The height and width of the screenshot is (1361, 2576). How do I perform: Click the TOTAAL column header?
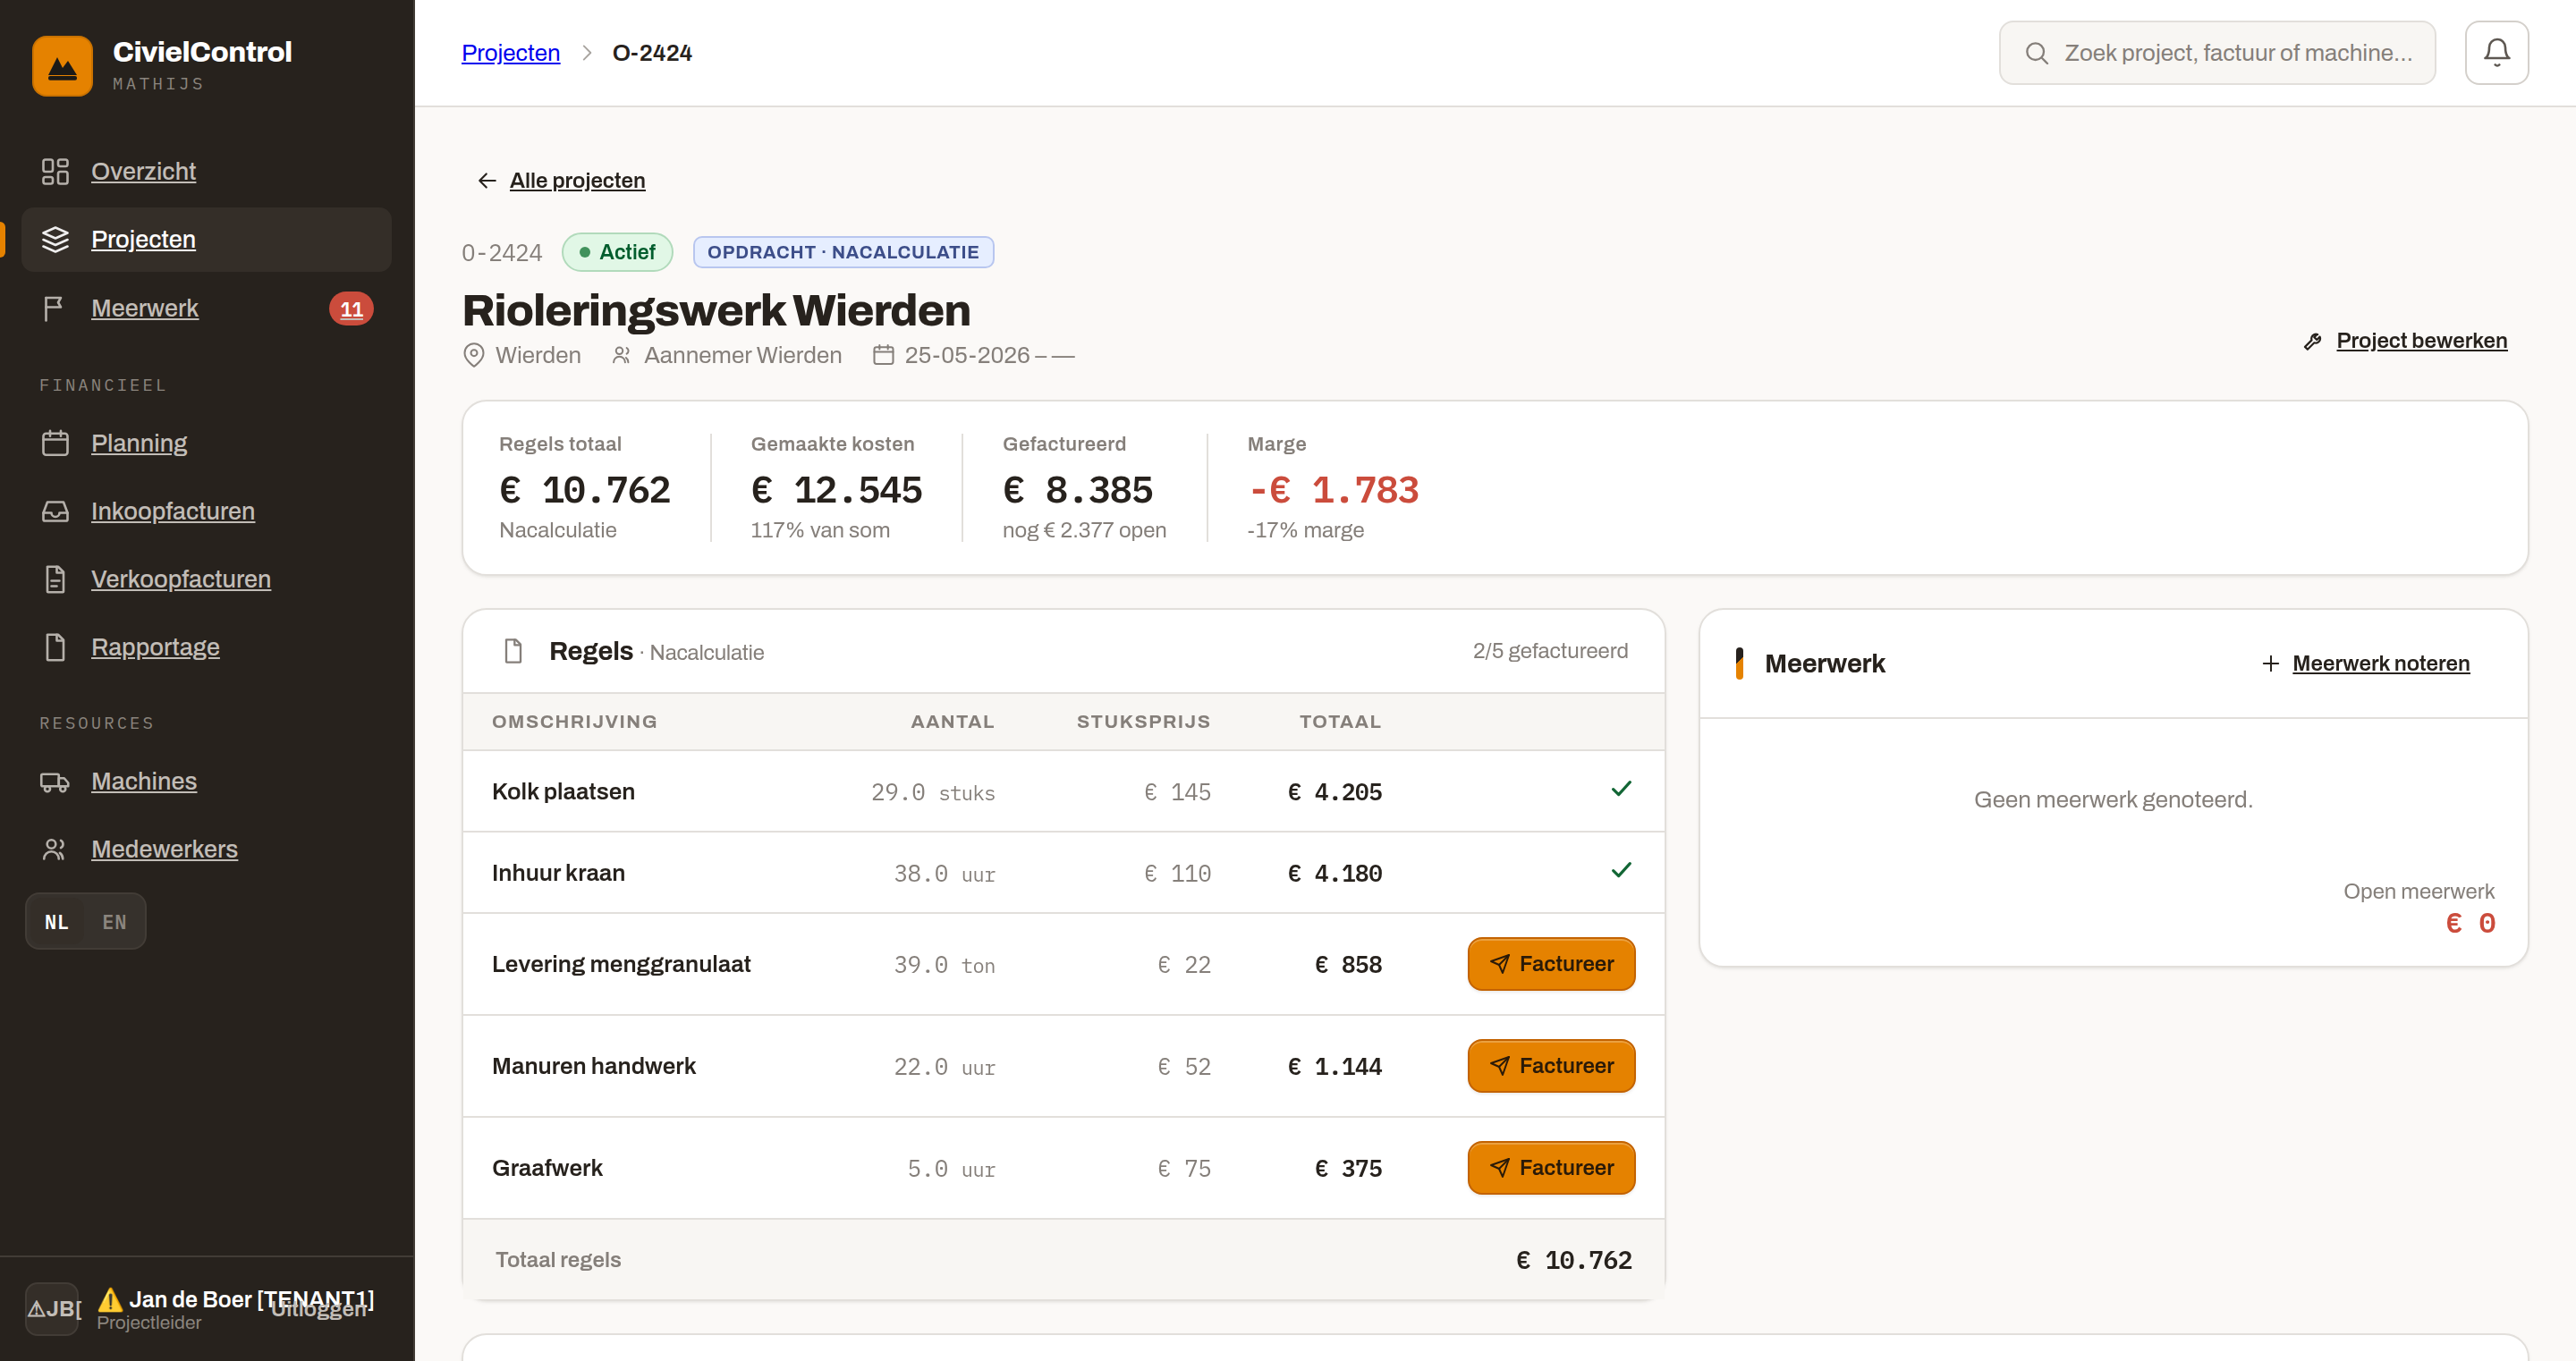pos(1340,722)
